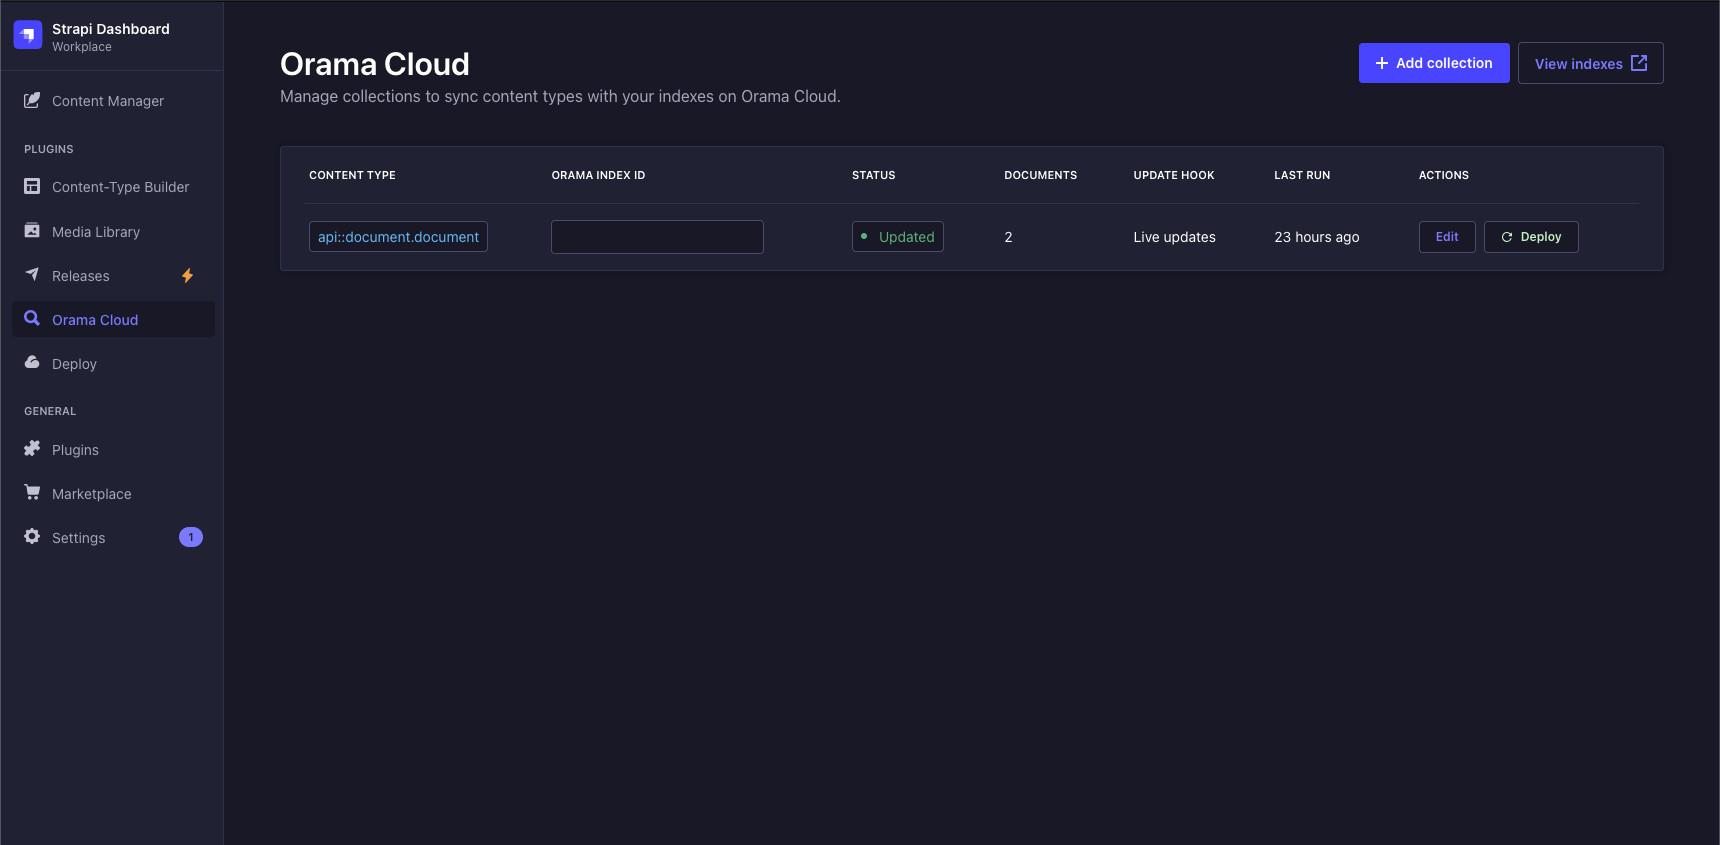Click the Status column header
The height and width of the screenshot is (845, 1720).
[x=874, y=175]
